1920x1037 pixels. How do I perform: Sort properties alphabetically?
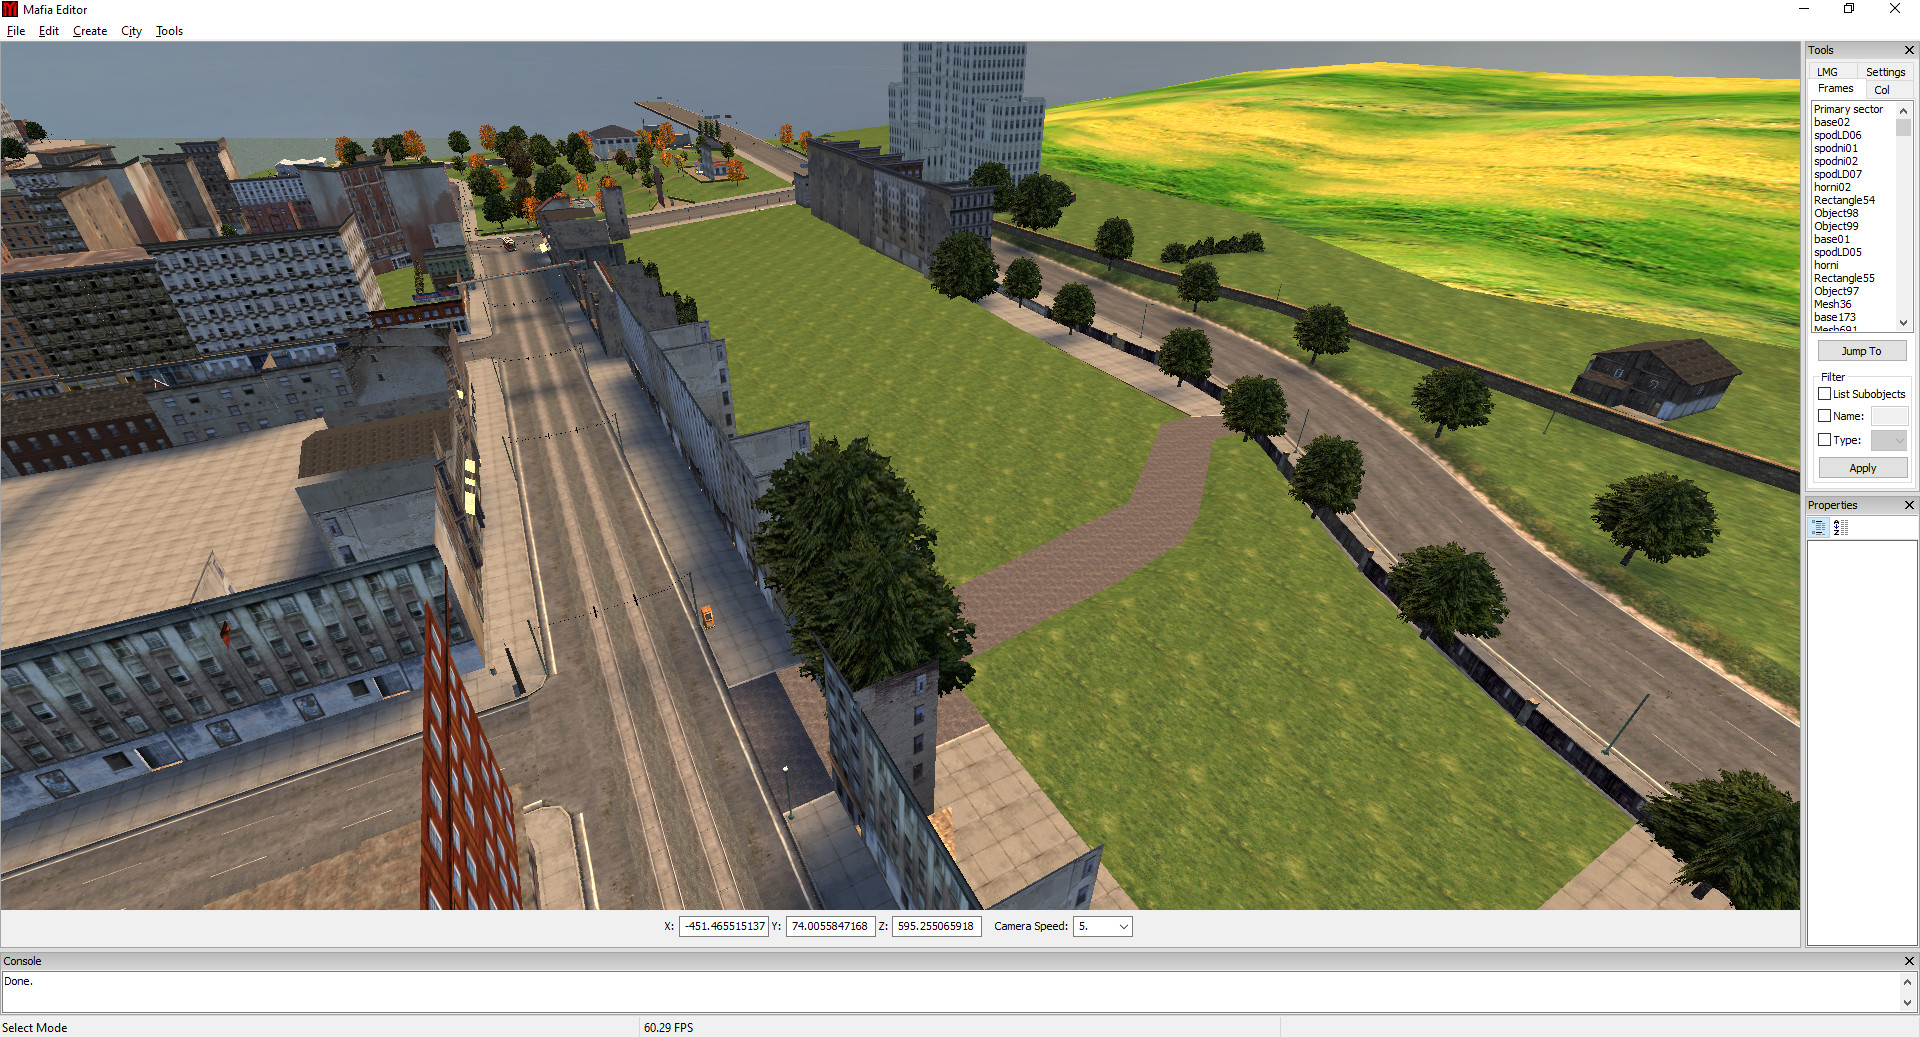pos(1841,528)
